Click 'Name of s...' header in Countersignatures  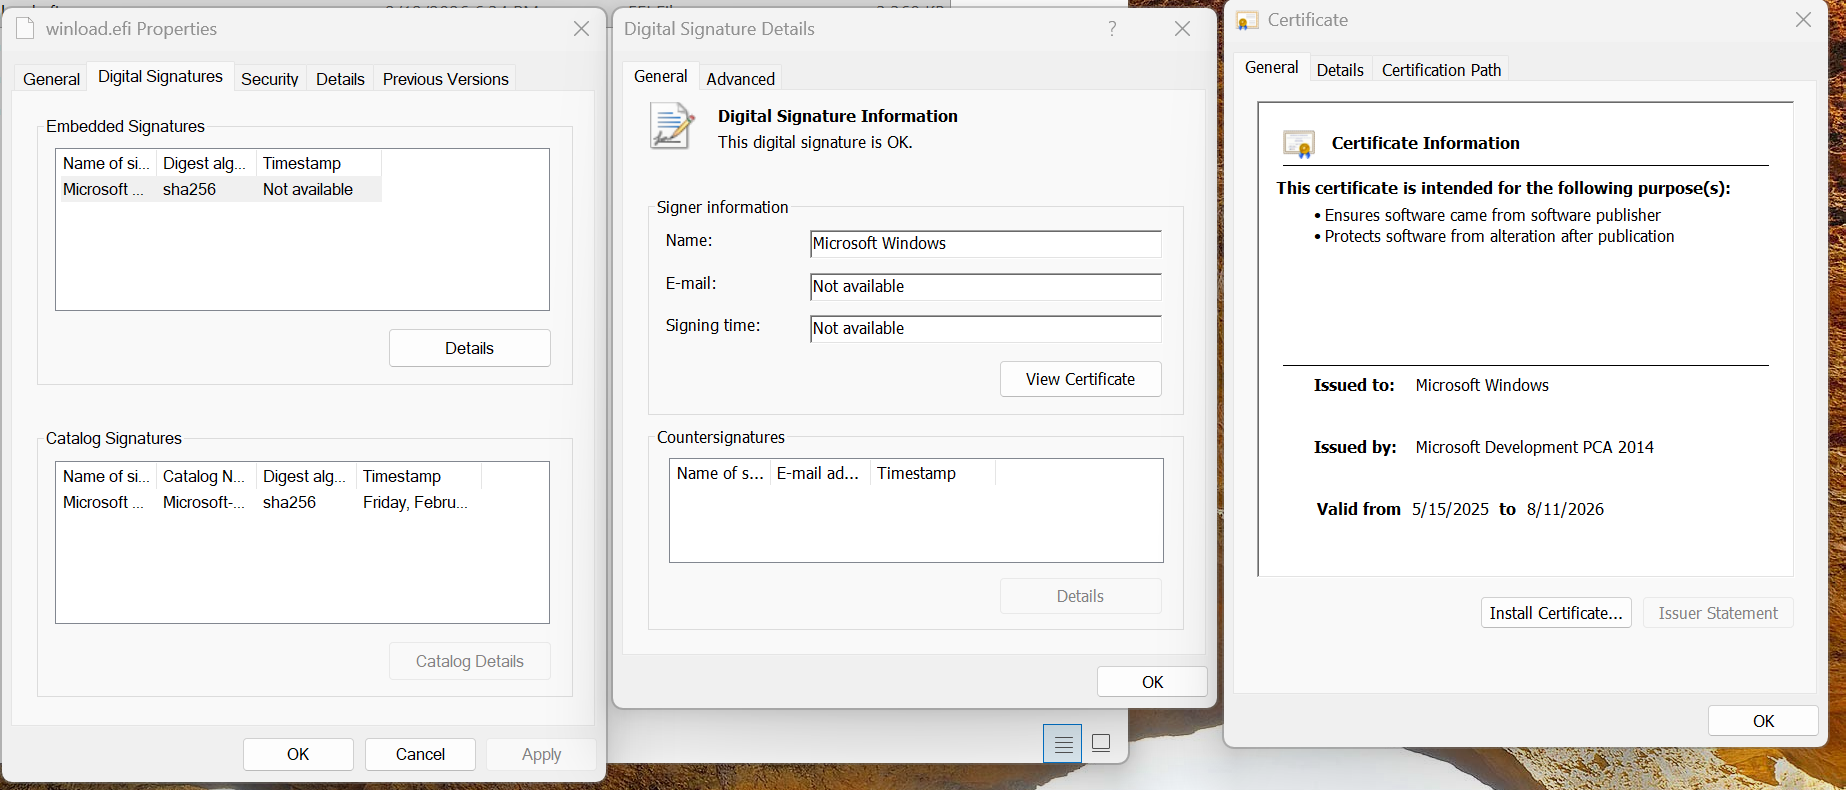click(x=720, y=473)
